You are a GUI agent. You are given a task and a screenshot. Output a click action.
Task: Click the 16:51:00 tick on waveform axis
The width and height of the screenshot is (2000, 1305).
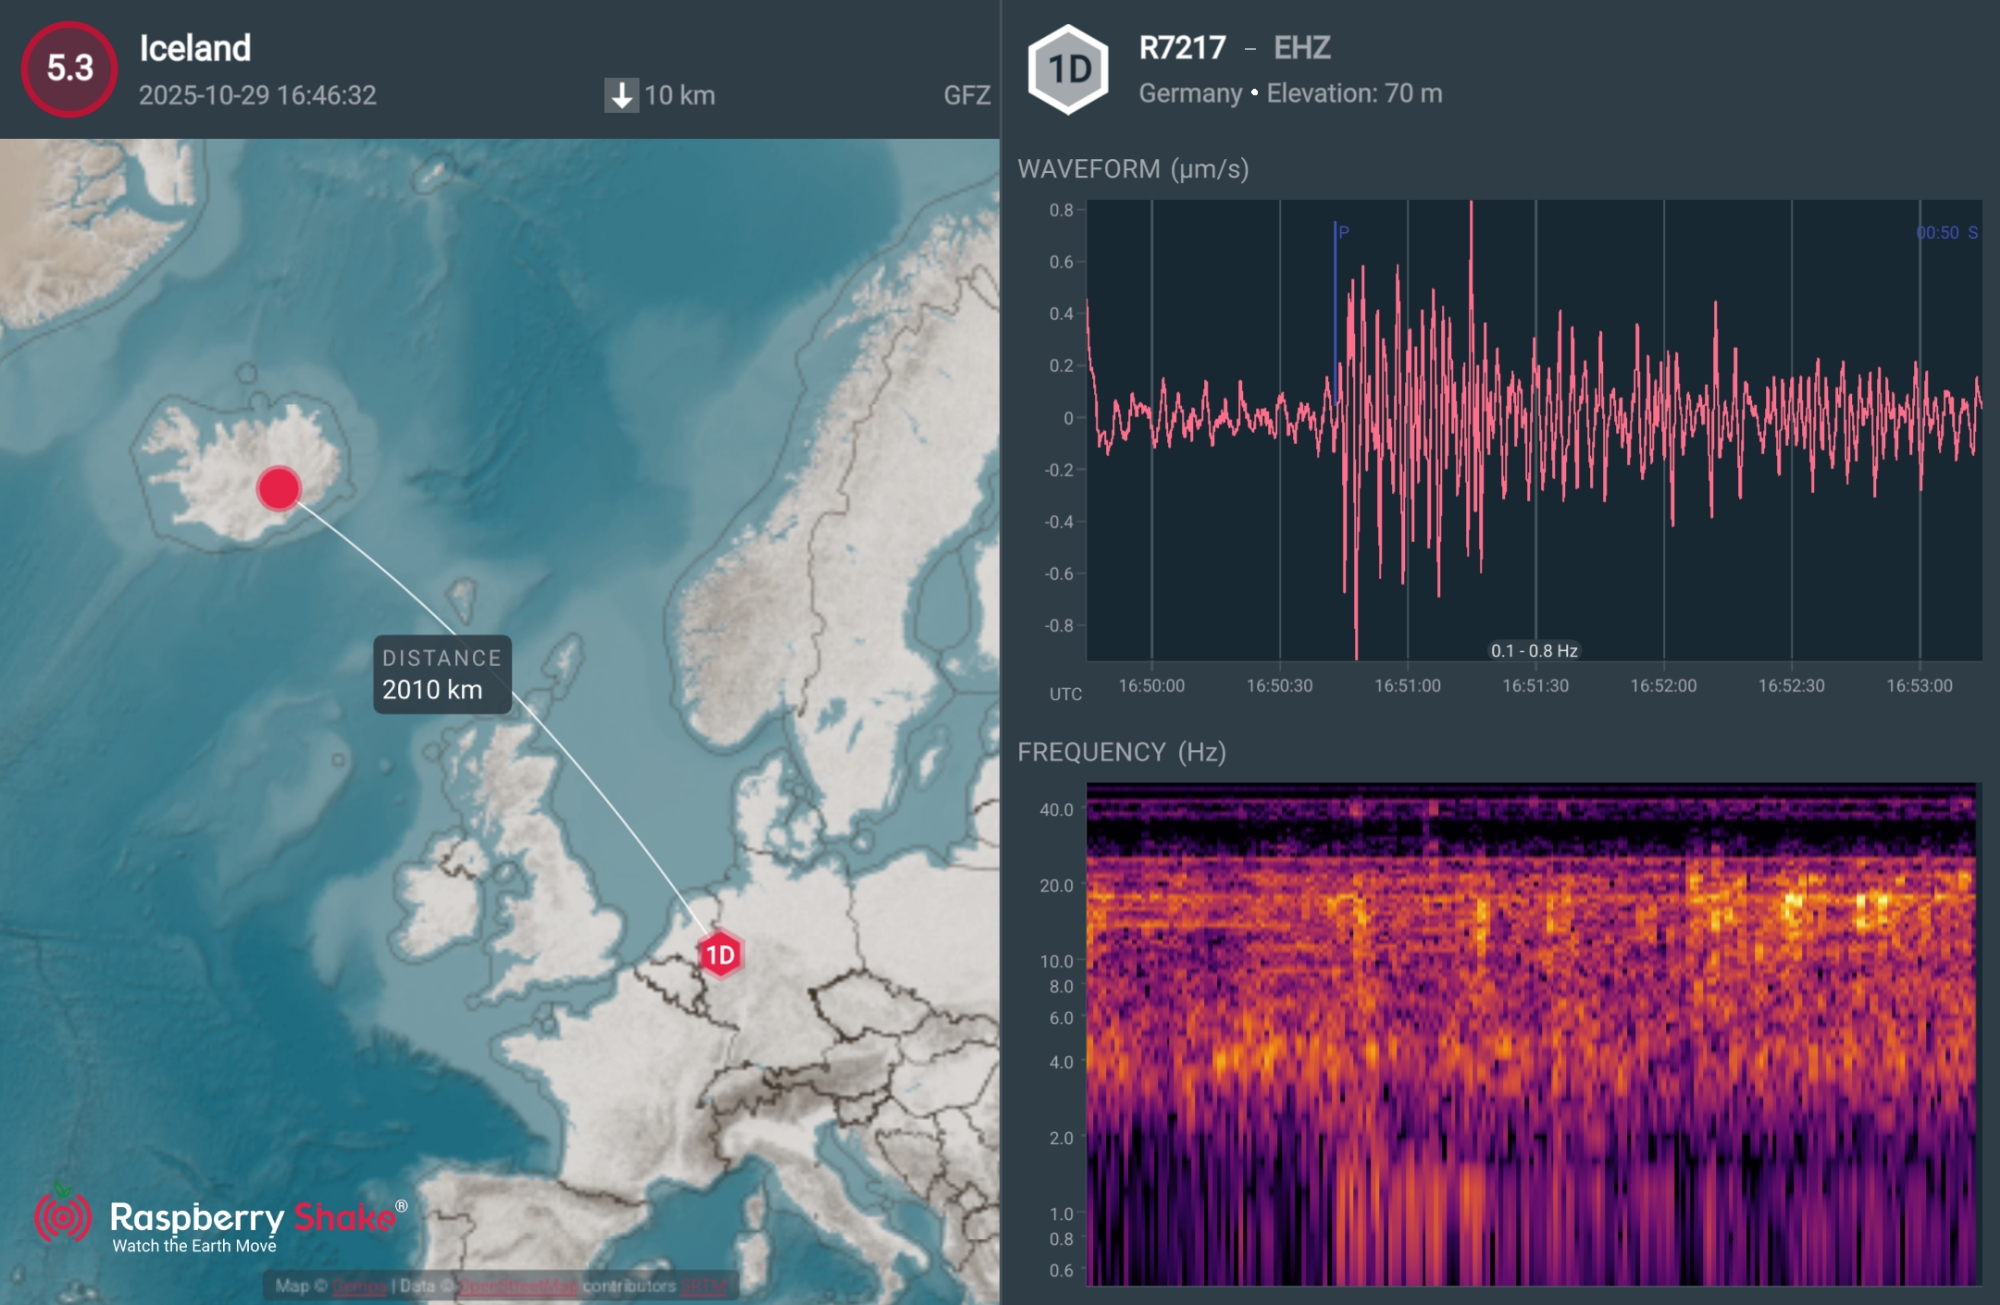(x=1407, y=686)
